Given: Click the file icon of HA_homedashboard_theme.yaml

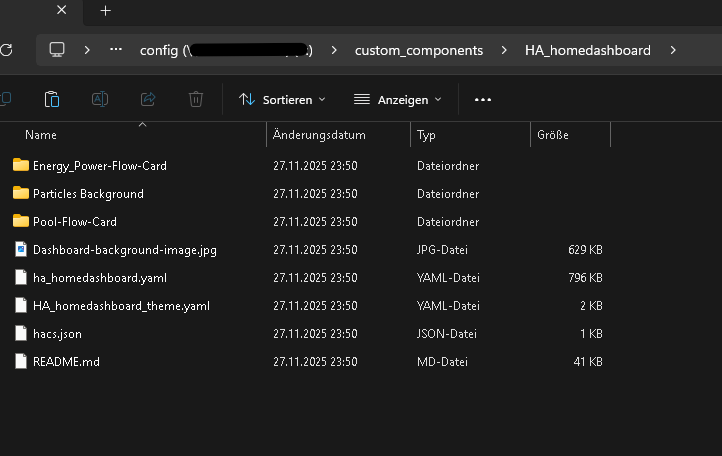Looking at the screenshot, I should (21, 305).
